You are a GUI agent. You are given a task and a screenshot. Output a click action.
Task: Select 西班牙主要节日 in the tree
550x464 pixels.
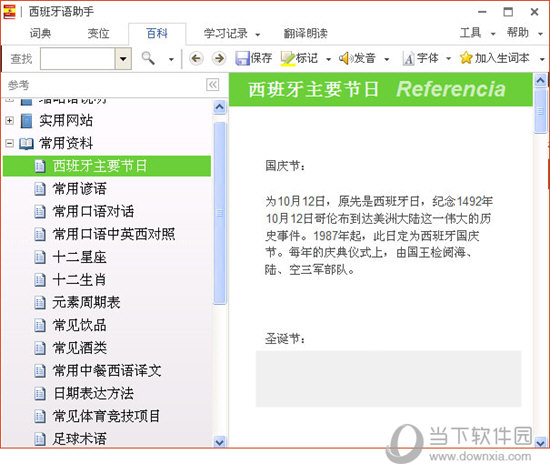tap(107, 166)
